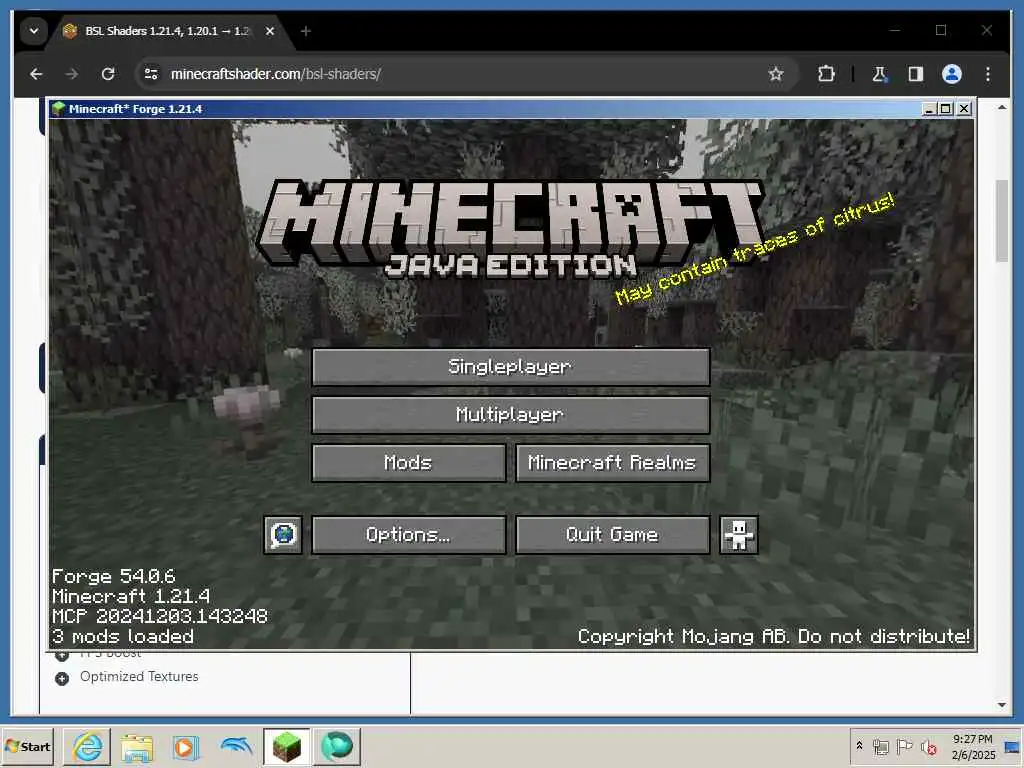
Task: Open the dolphin app in taskbar
Action: point(236,746)
